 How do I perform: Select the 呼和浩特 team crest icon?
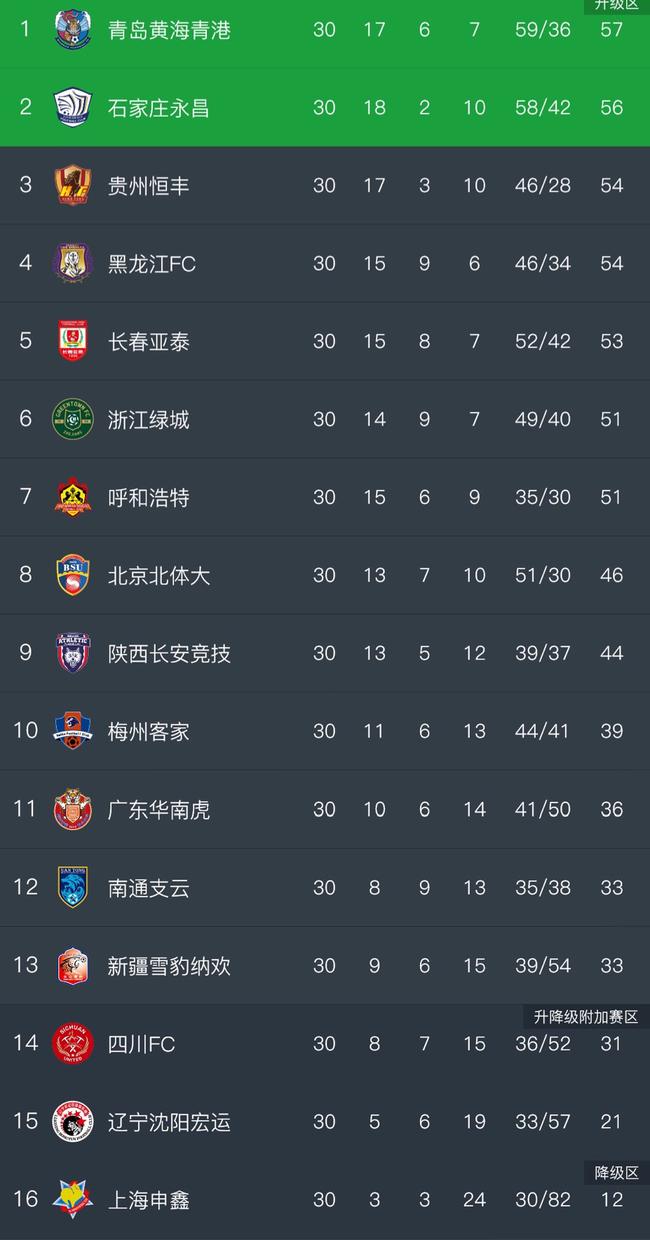click(72, 498)
